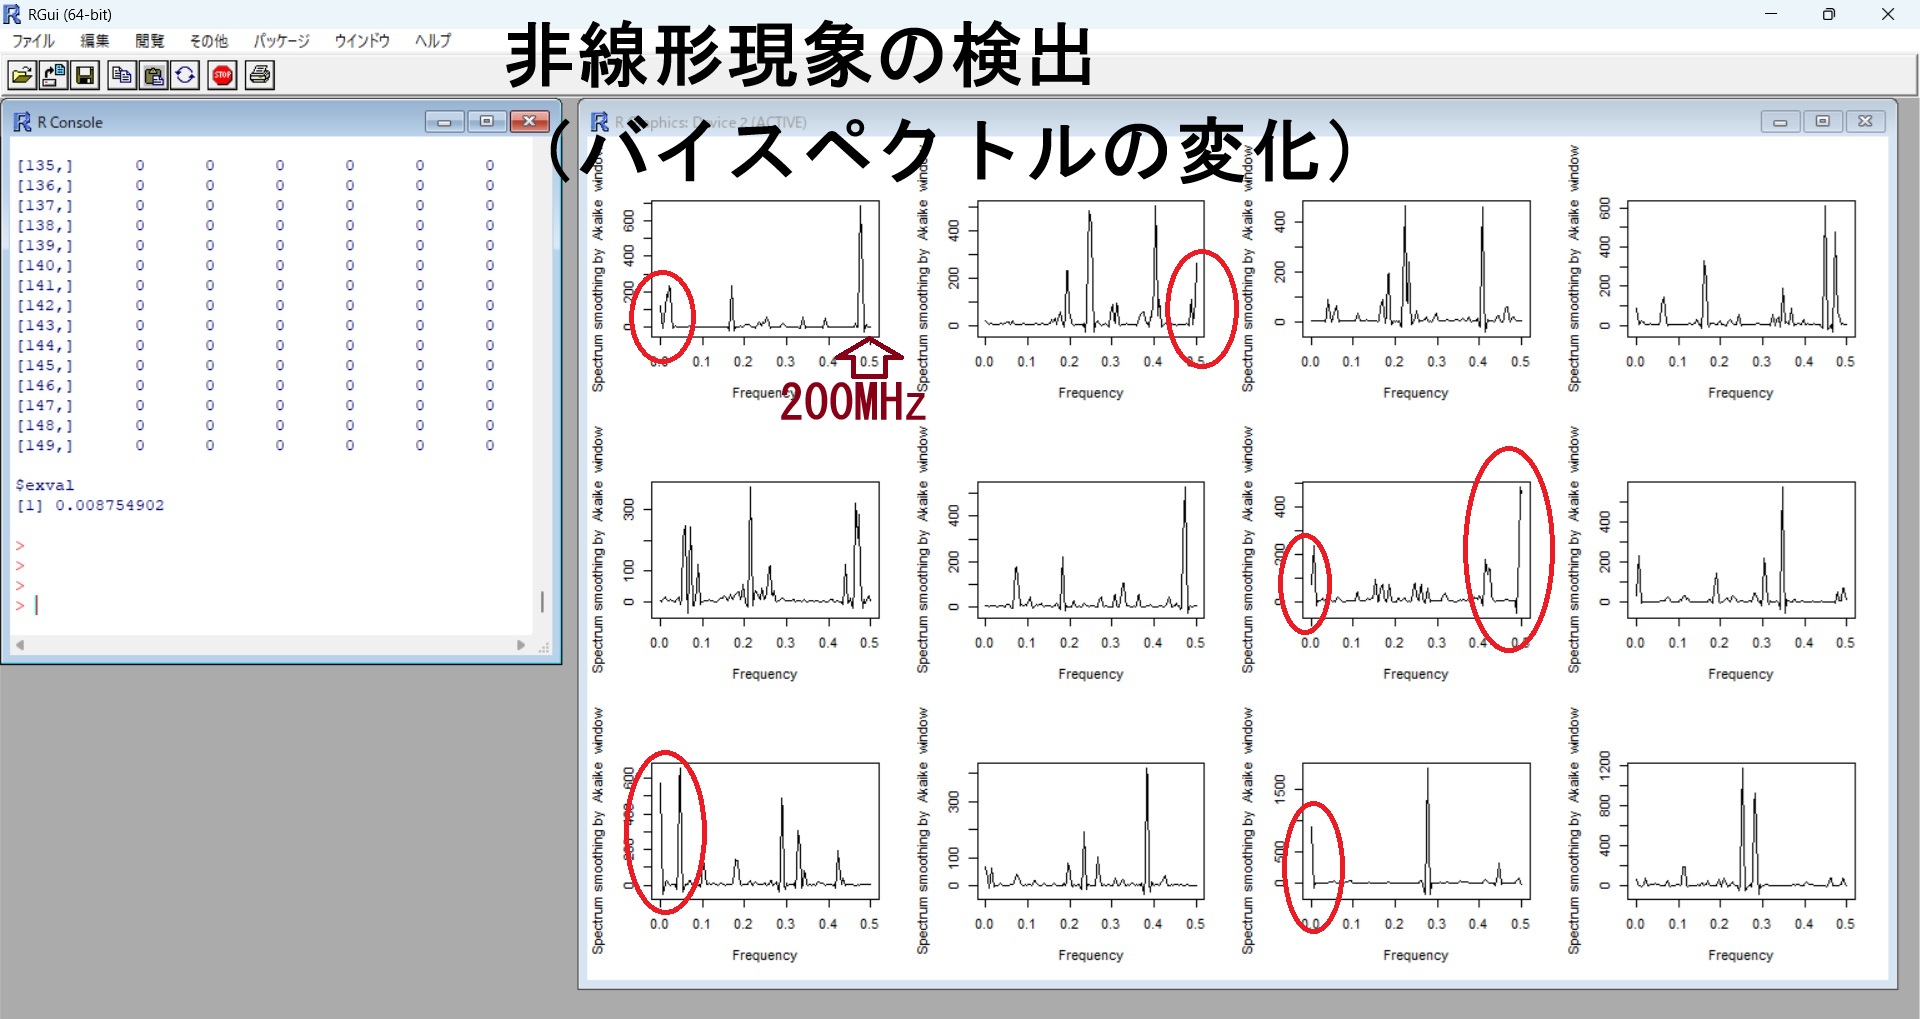
Task: Close the R Console window
Action: click(530, 122)
